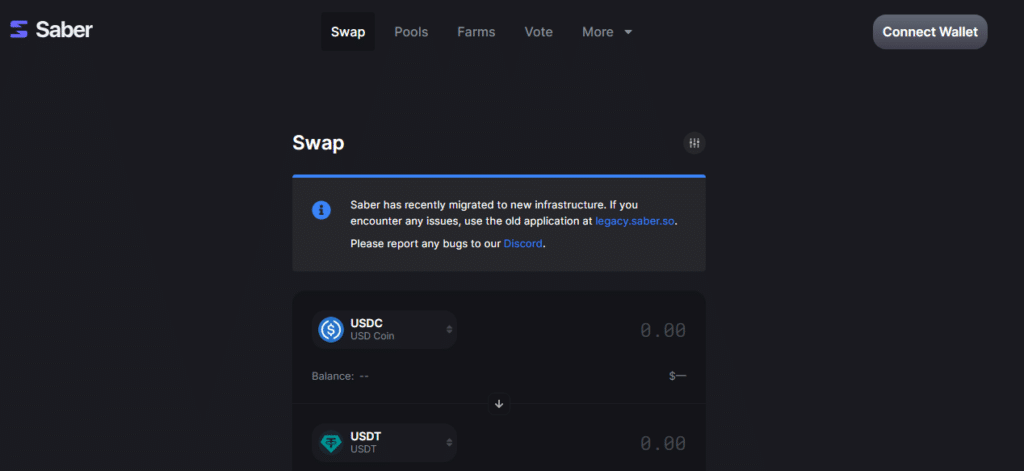Screen dimensions: 1024x471
Task: Click the USDT Tether icon
Action: (x=331, y=442)
